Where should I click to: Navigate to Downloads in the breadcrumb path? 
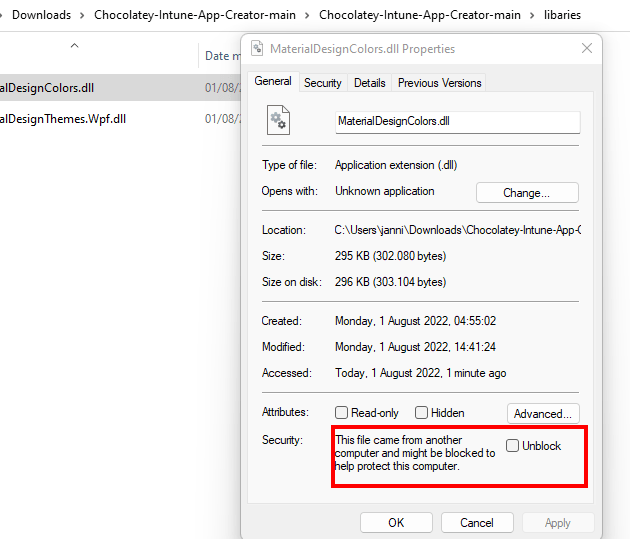[x=41, y=15]
